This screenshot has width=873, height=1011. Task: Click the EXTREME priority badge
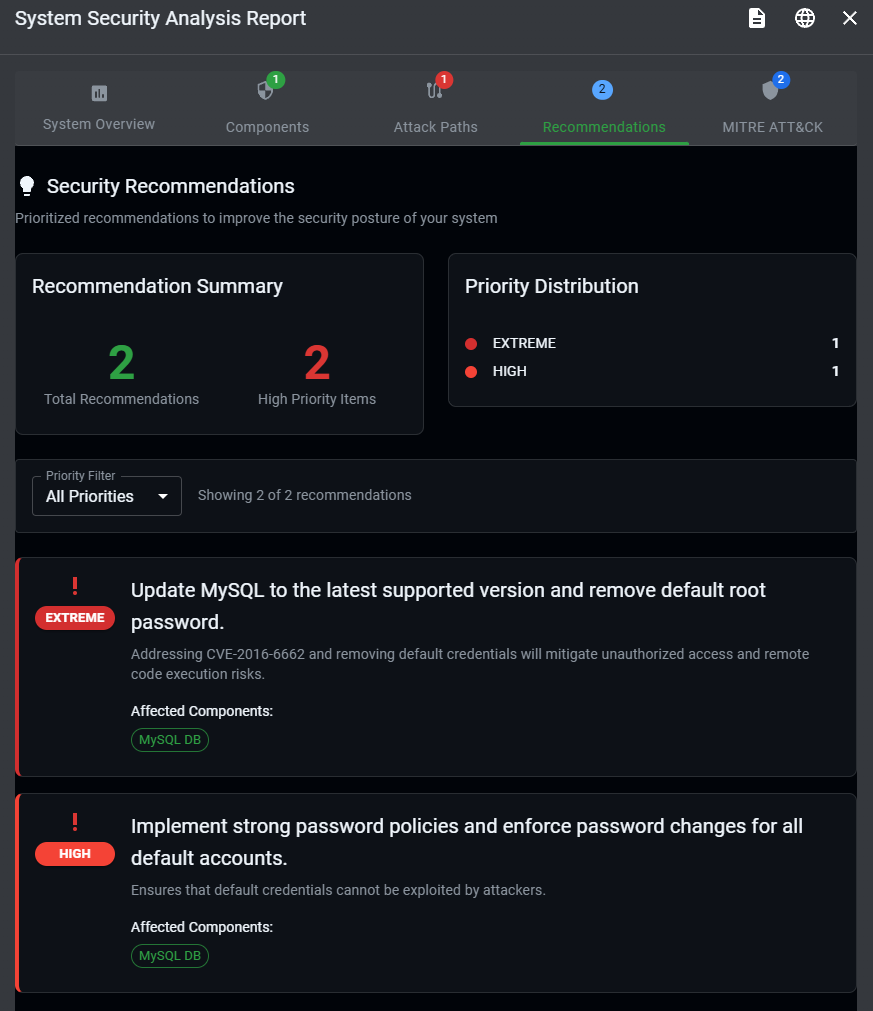coord(75,618)
